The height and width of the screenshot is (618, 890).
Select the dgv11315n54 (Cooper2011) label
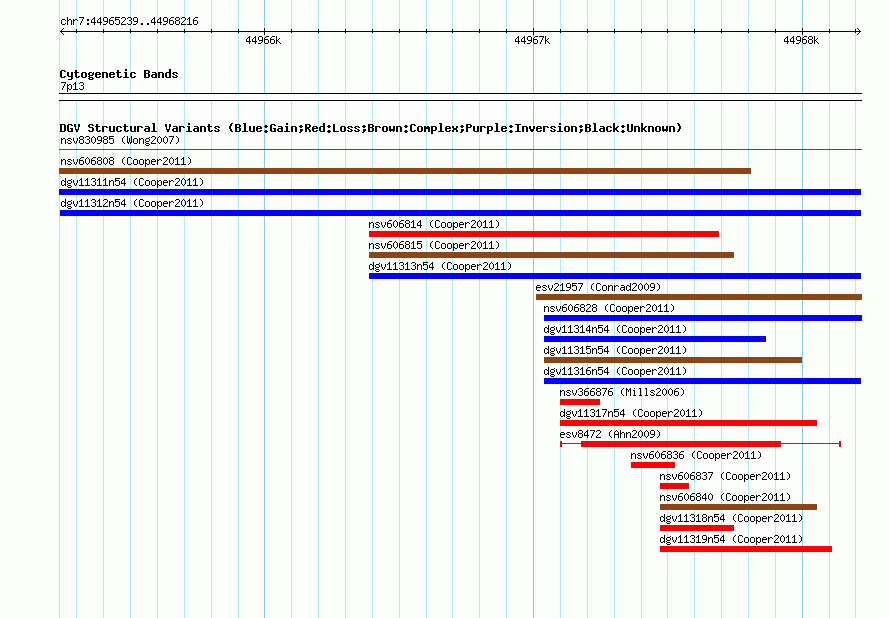click(615, 350)
